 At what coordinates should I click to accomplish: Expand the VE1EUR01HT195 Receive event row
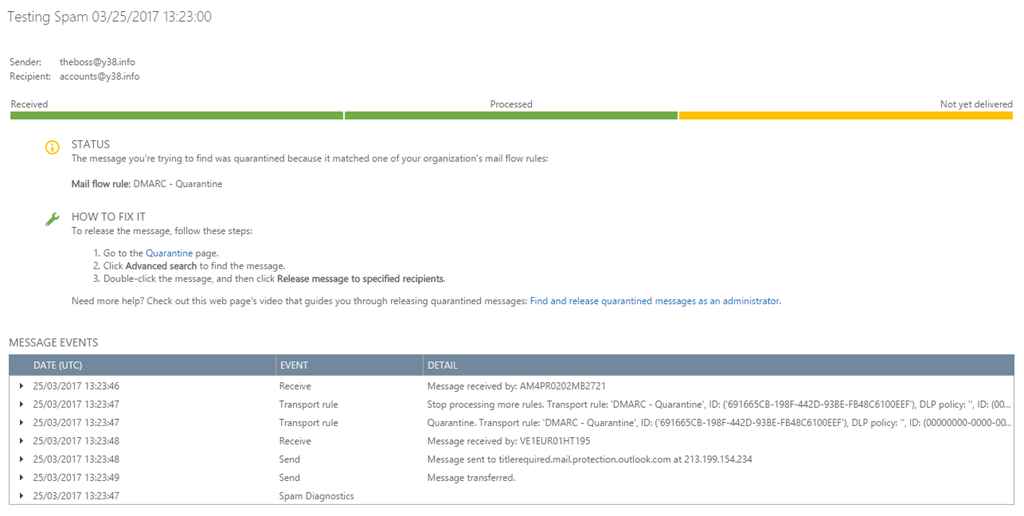coord(21,441)
